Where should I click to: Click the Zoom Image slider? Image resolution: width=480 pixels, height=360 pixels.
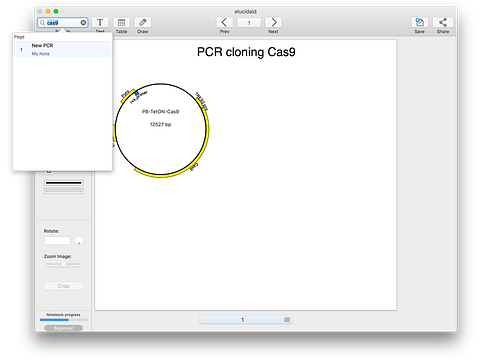click(x=64, y=265)
